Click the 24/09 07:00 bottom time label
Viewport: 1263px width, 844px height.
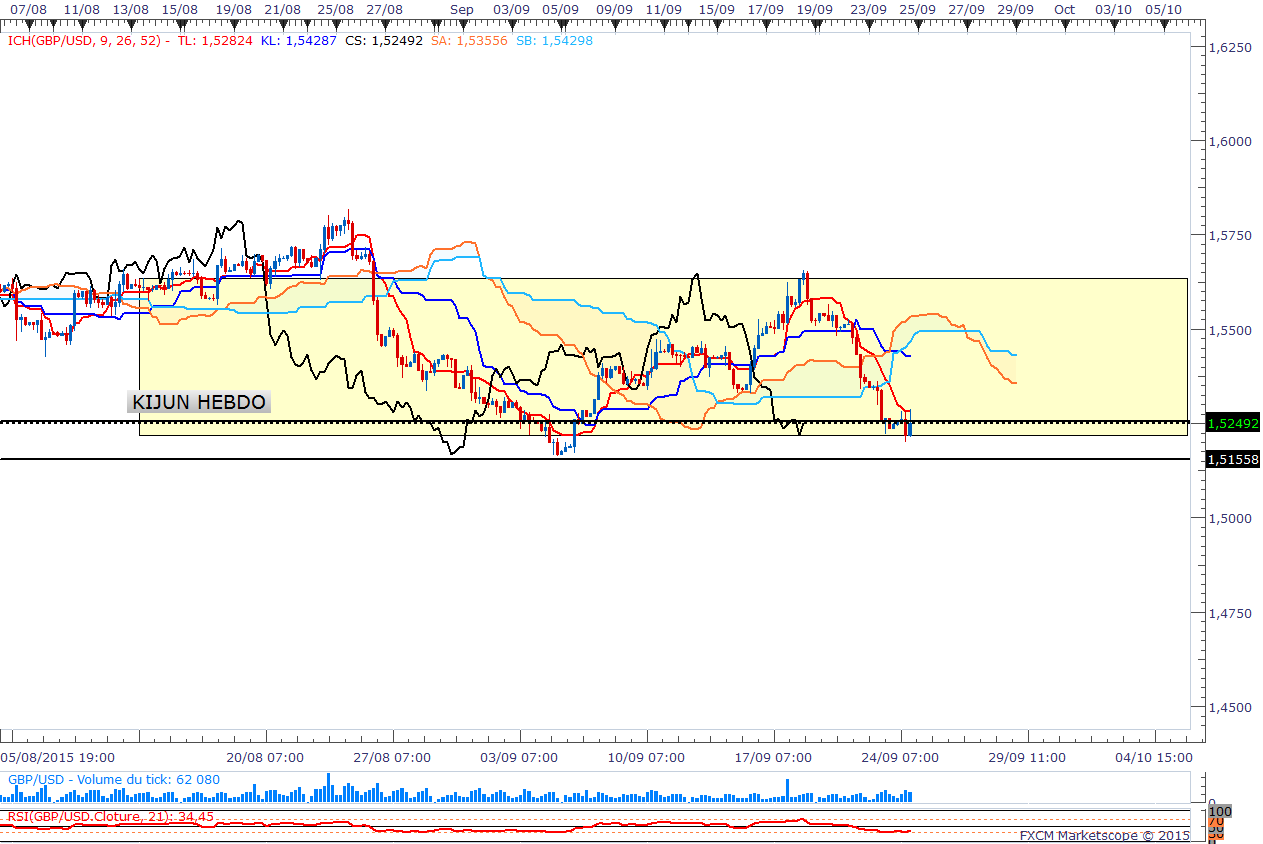[x=900, y=758]
